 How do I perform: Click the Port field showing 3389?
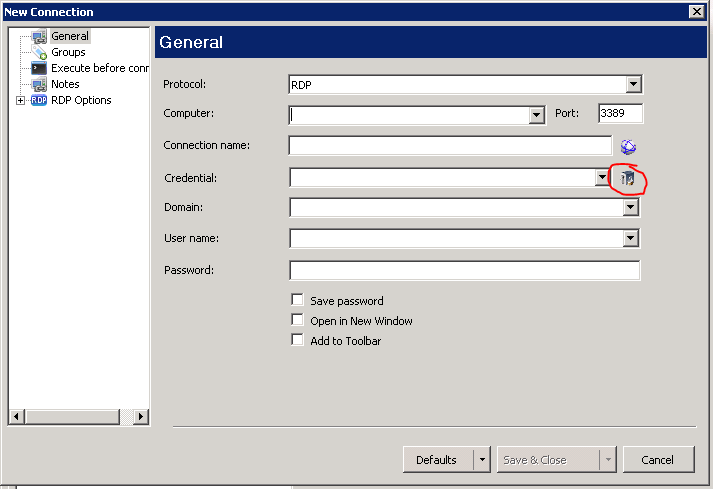tap(620, 113)
